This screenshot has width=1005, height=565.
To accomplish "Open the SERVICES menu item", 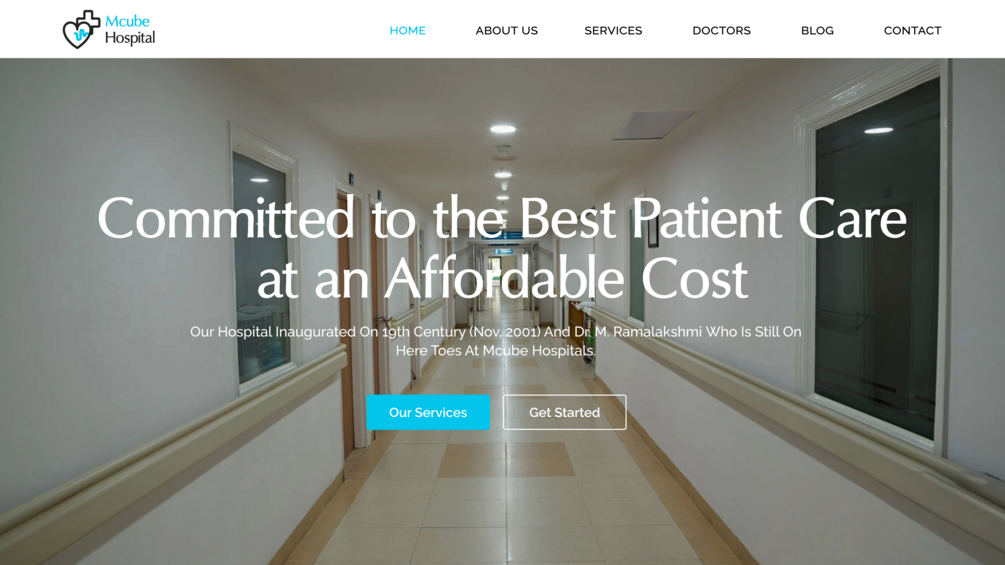I will pyautogui.click(x=613, y=30).
